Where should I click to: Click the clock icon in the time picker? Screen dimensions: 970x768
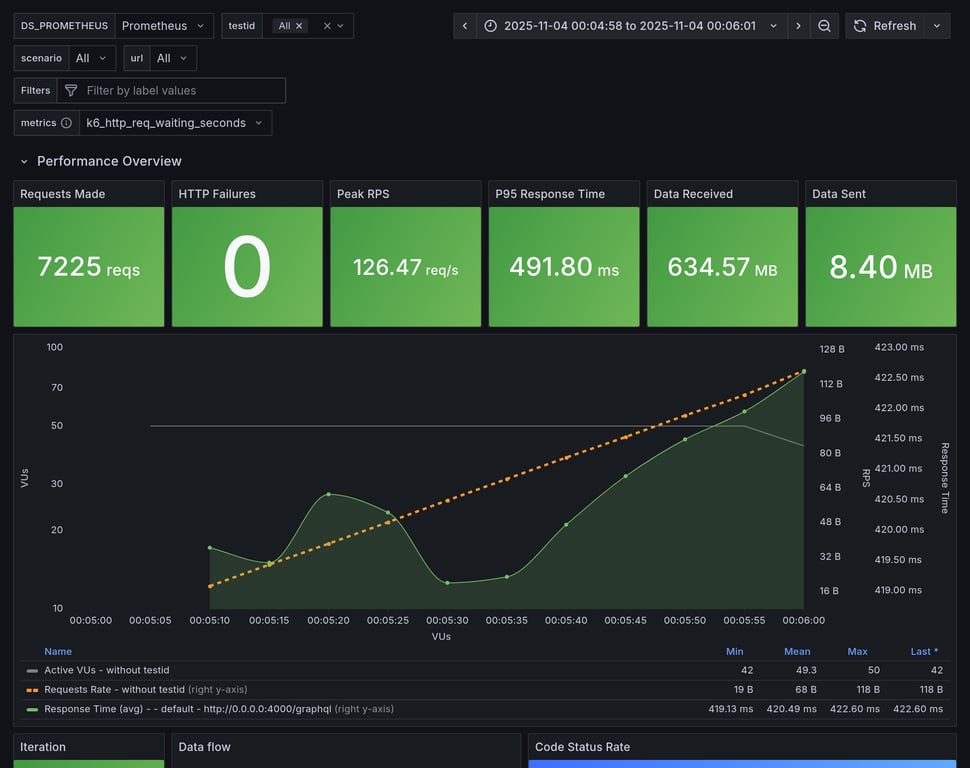point(490,26)
